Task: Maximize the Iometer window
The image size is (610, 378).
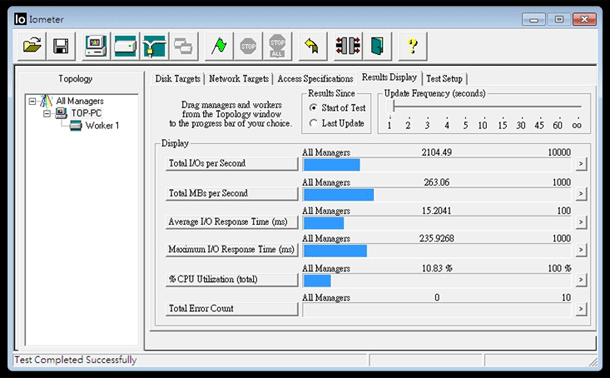Action: pos(559,19)
